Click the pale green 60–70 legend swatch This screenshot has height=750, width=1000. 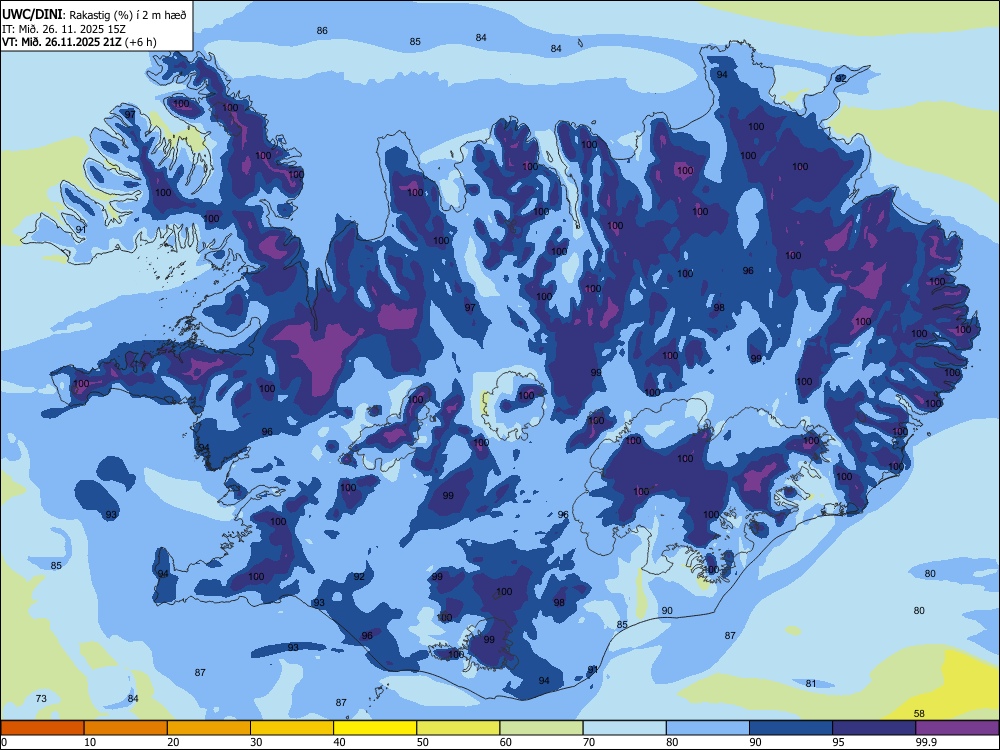pos(541,728)
